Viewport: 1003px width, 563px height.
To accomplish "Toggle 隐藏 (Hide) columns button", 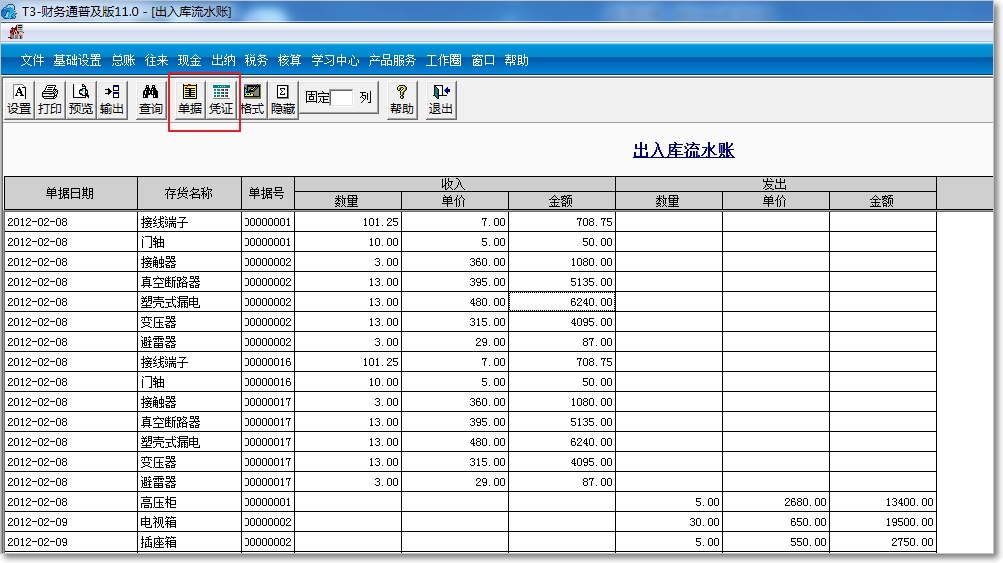I will 283,99.
